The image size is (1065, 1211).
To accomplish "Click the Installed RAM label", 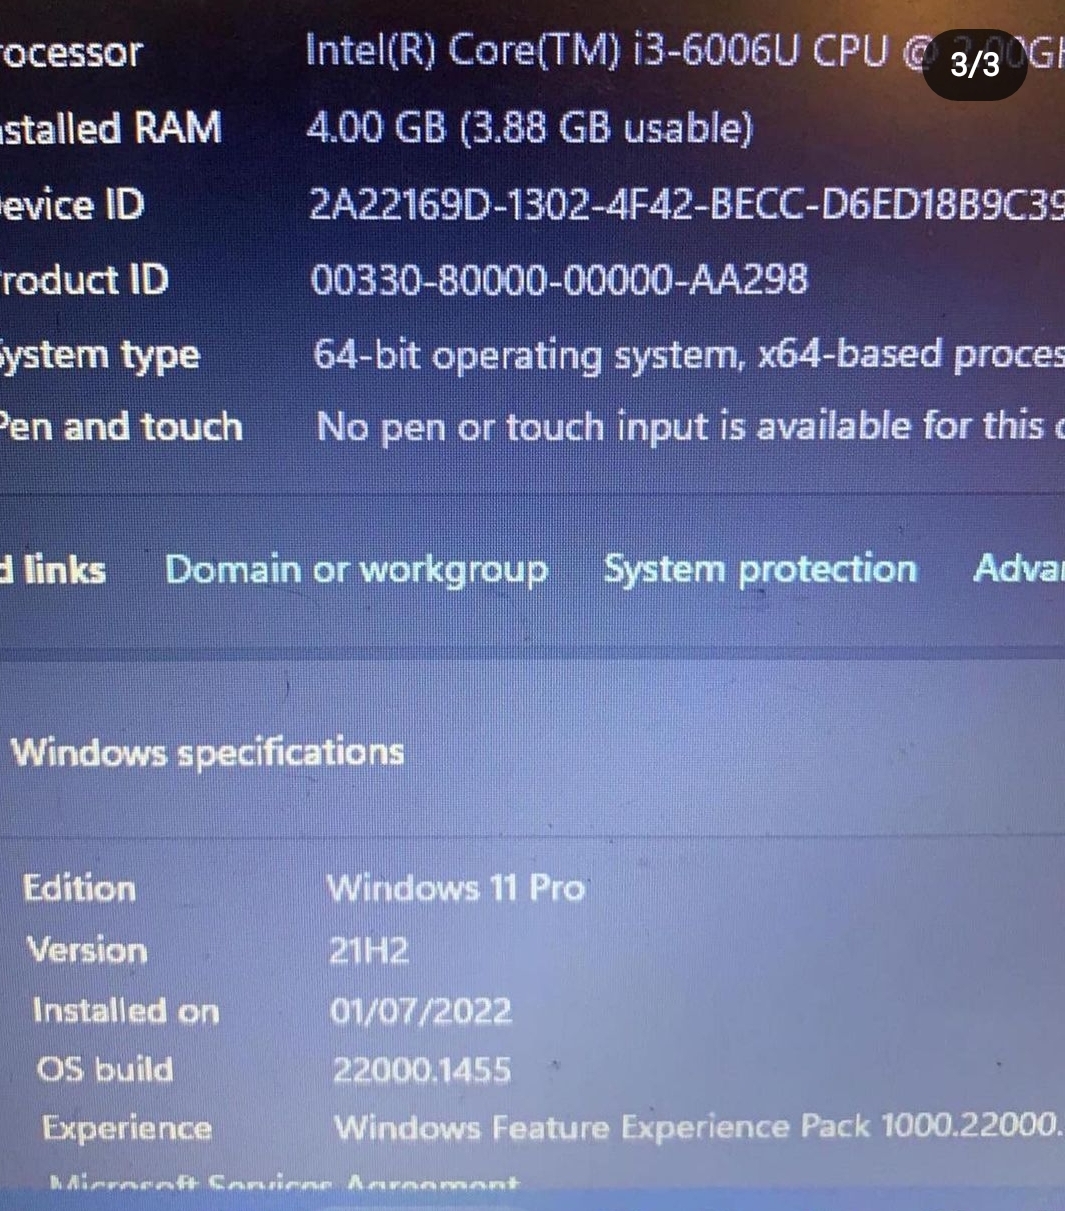I will [x=110, y=129].
